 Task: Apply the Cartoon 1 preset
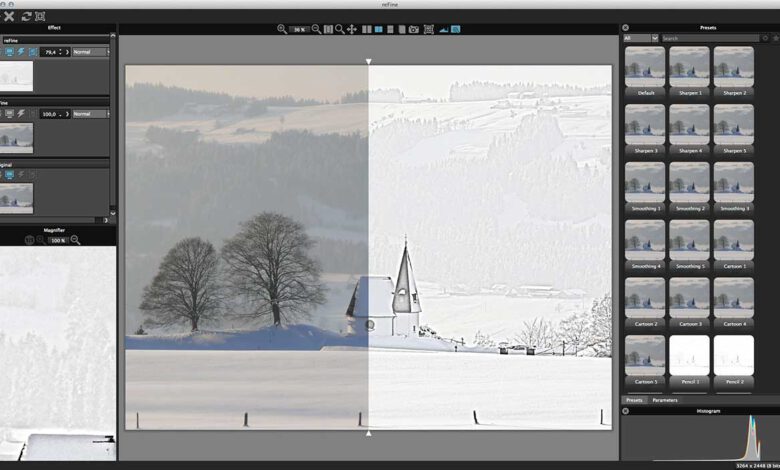click(x=734, y=244)
